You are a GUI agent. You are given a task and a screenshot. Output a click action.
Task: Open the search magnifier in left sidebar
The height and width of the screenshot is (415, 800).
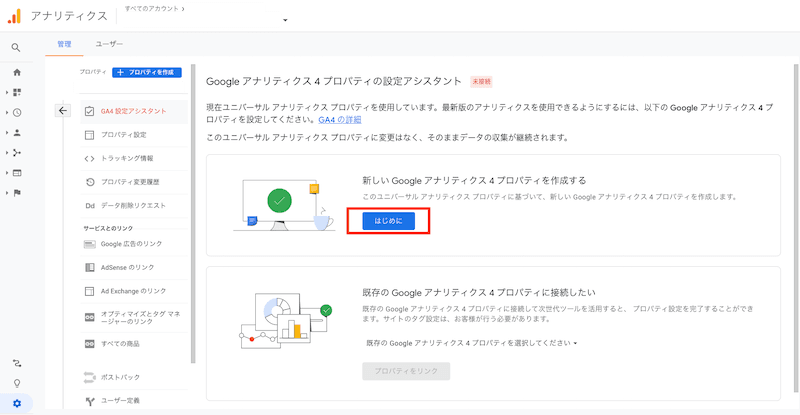16,47
